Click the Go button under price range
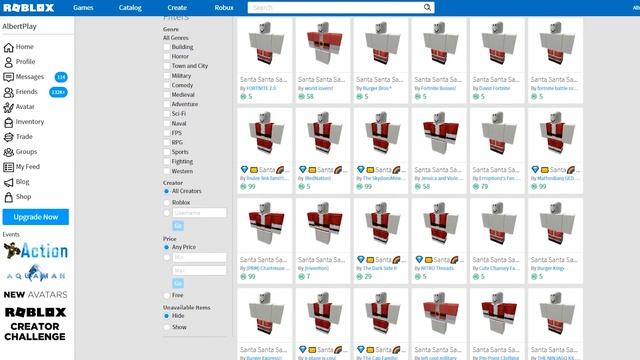The height and width of the screenshot is (360, 640). click(x=178, y=283)
